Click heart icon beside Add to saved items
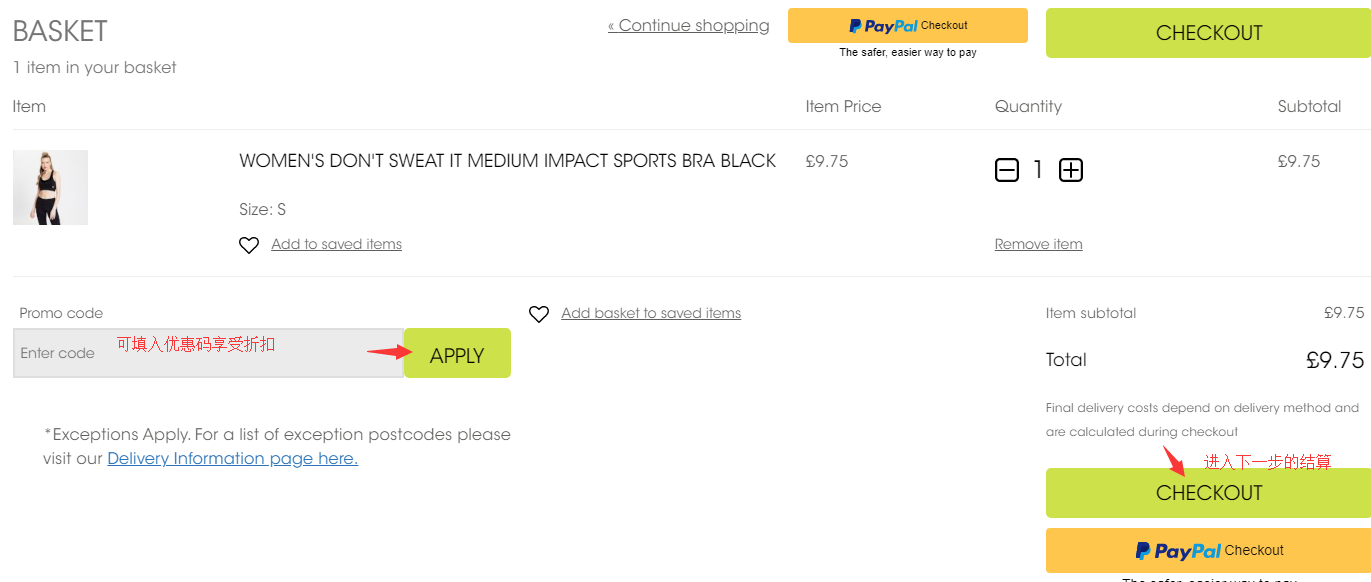Image resolution: width=1371 pixels, height=582 pixels. pos(249,245)
